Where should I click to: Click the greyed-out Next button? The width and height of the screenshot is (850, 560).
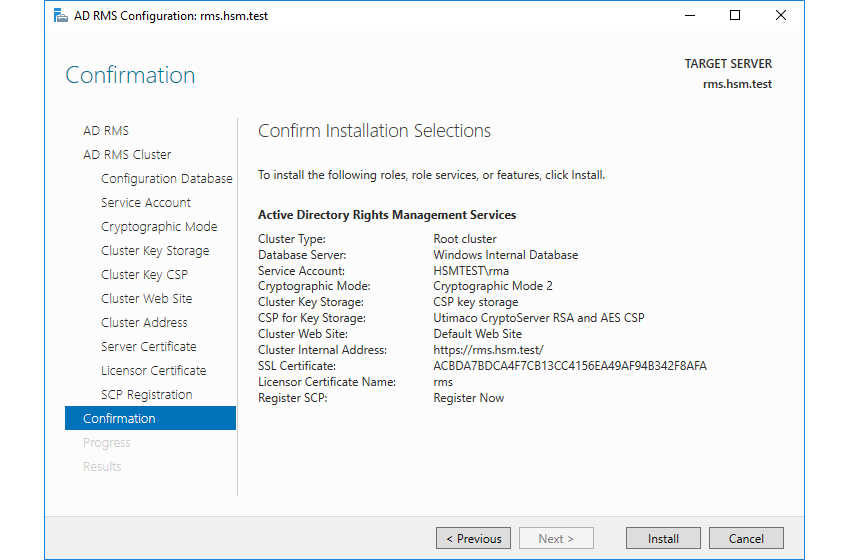coord(556,538)
